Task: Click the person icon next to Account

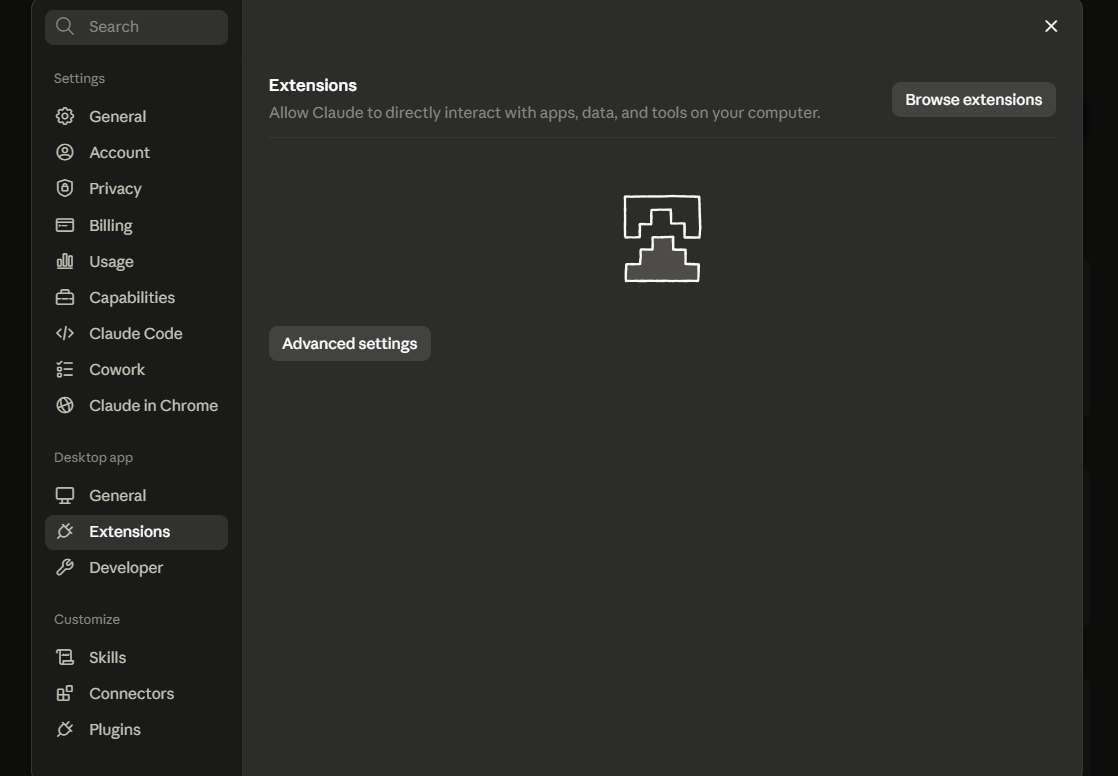Action: pos(65,152)
